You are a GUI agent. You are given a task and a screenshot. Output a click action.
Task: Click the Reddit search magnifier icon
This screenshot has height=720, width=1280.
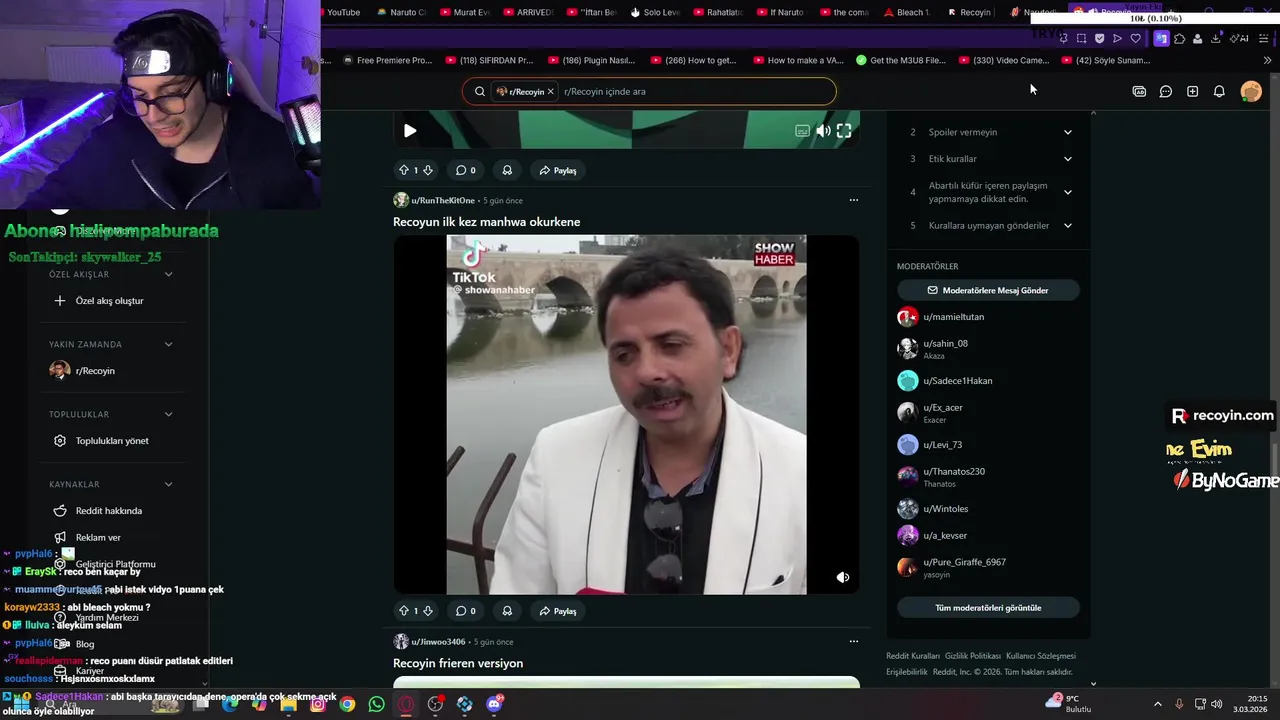(480, 91)
